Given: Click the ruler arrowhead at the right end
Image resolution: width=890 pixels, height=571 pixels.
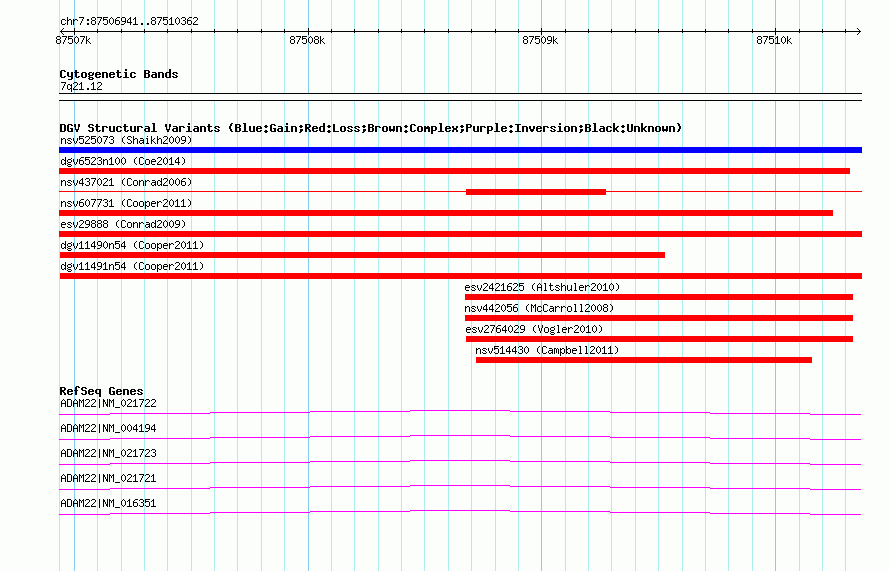Looking at the screenshot, I should point(859,31).
